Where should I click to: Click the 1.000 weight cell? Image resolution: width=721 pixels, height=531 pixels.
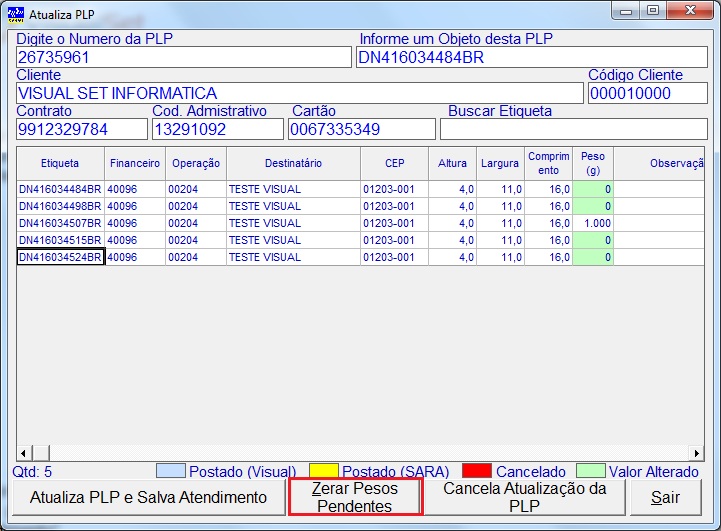(x=593, y=223)
